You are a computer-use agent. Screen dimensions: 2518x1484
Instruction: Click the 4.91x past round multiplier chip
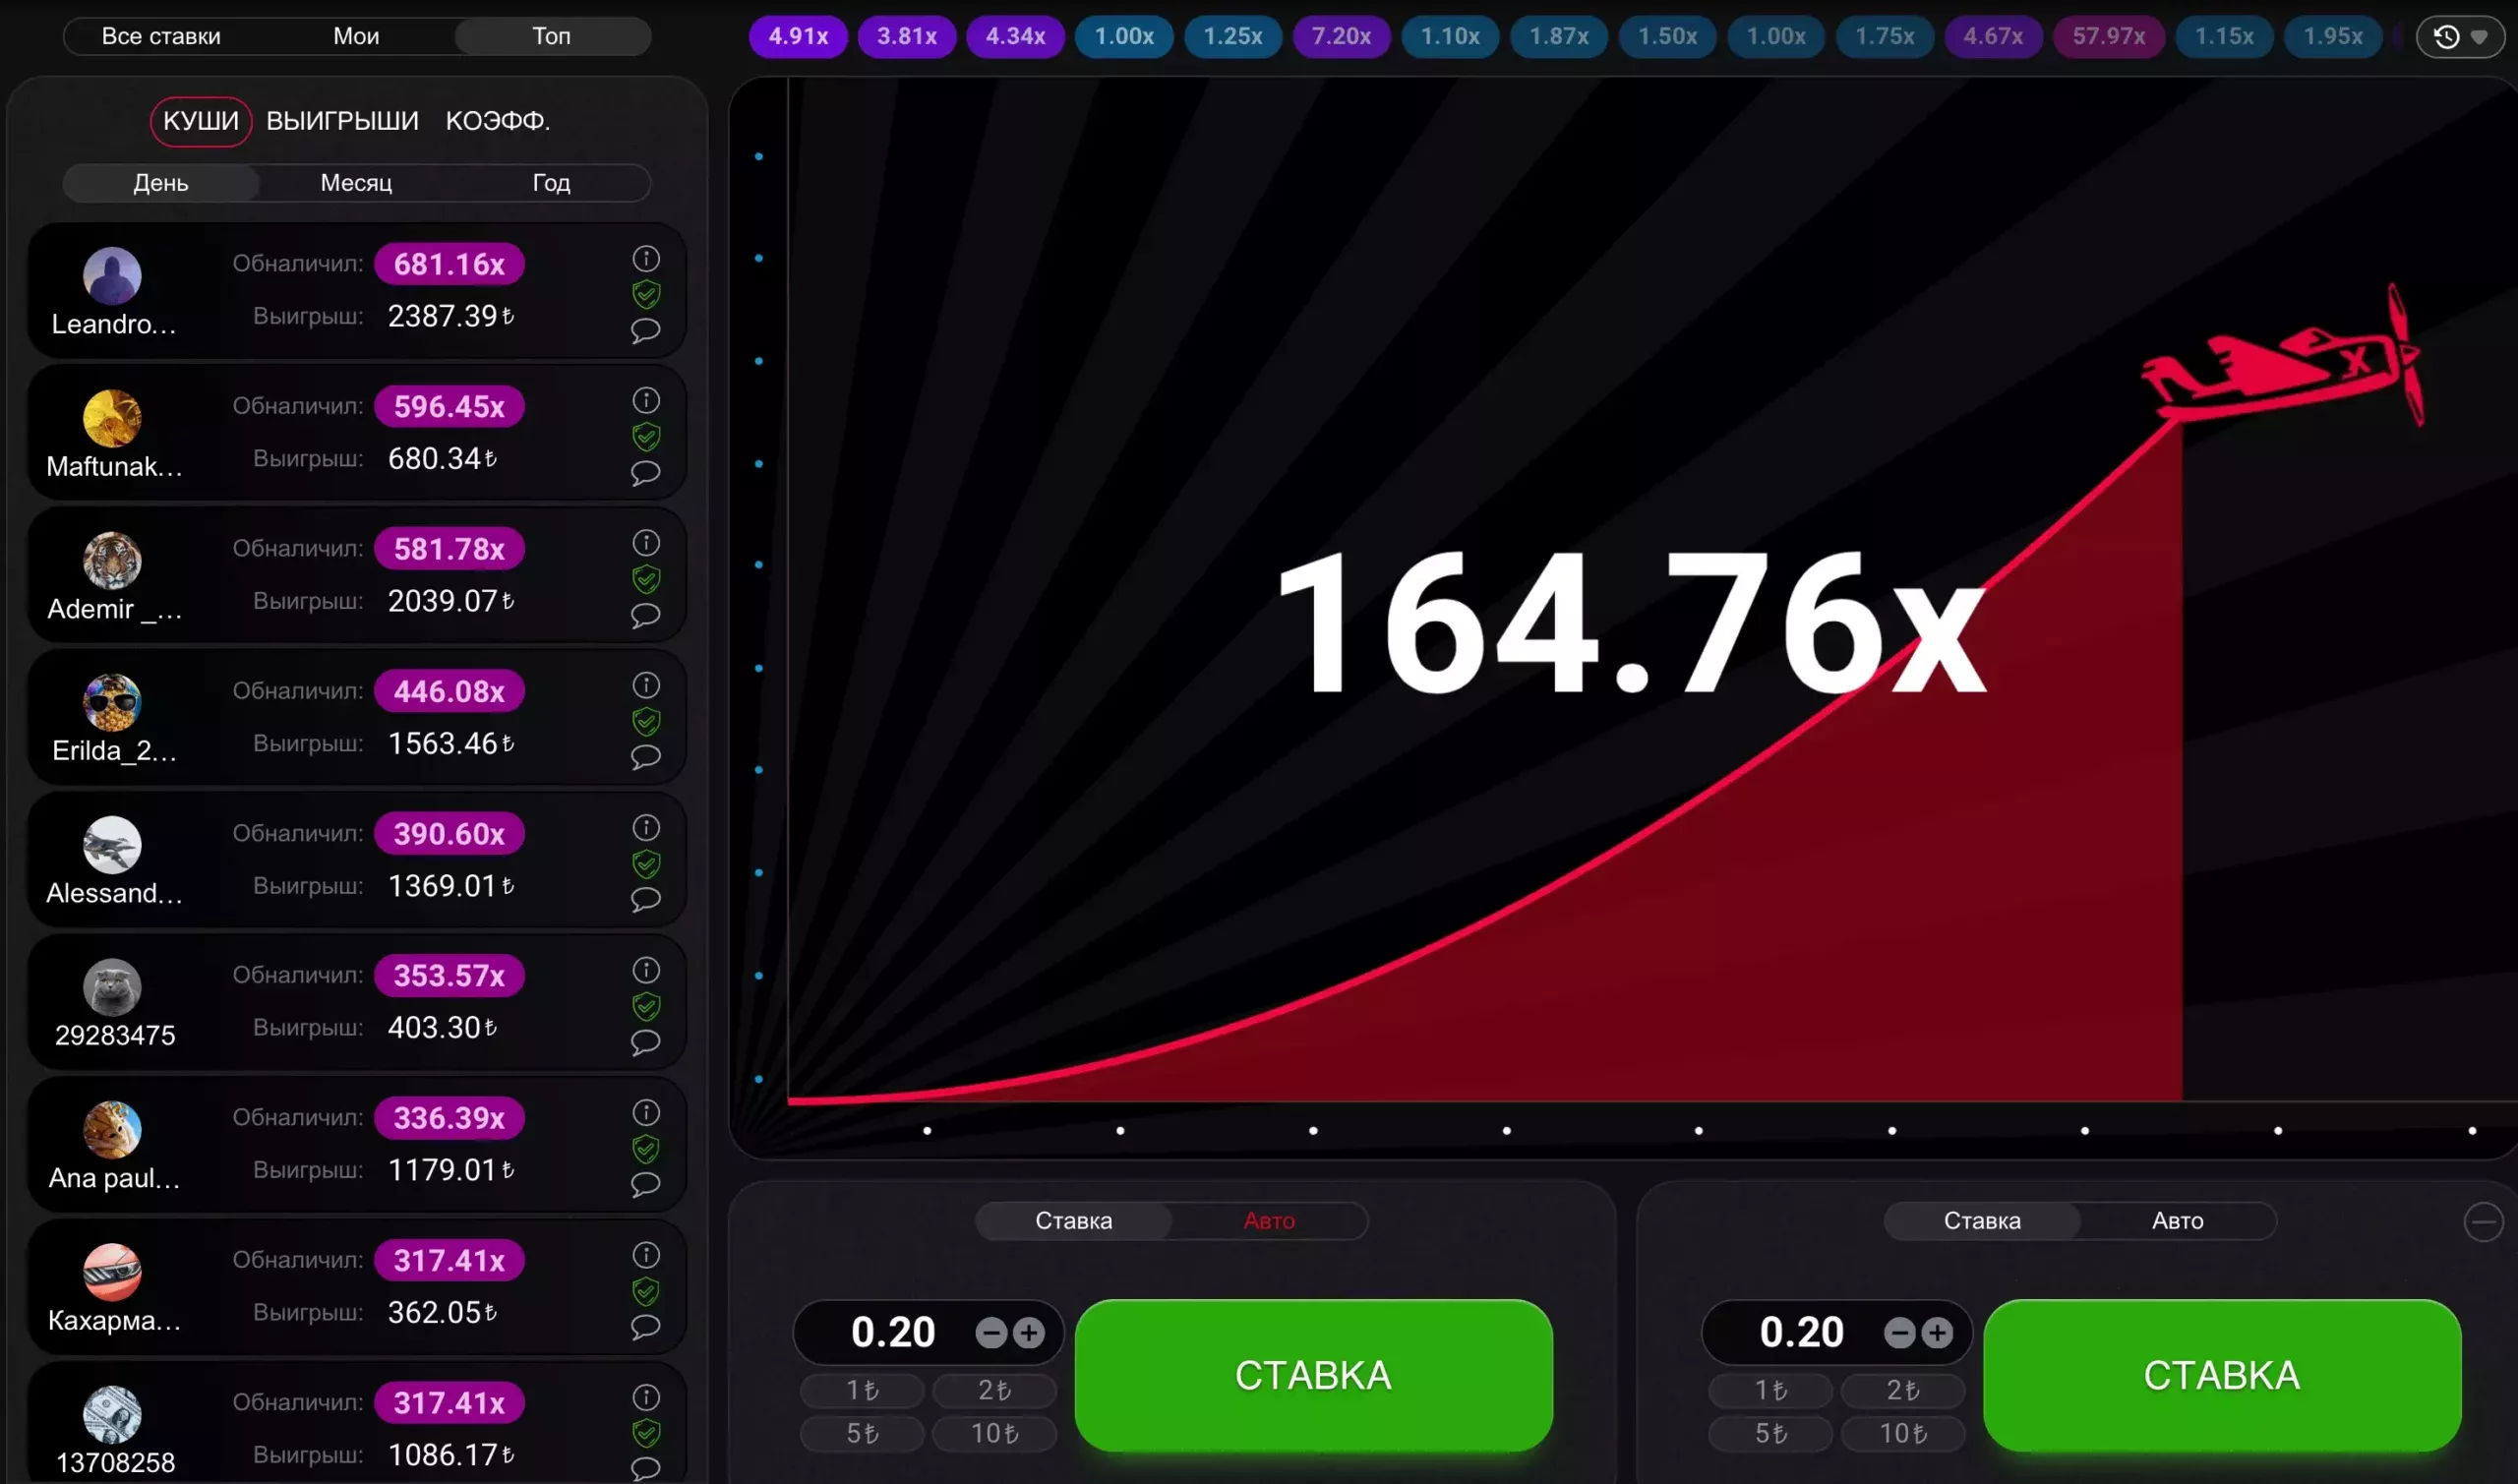[x=797, y=36]
